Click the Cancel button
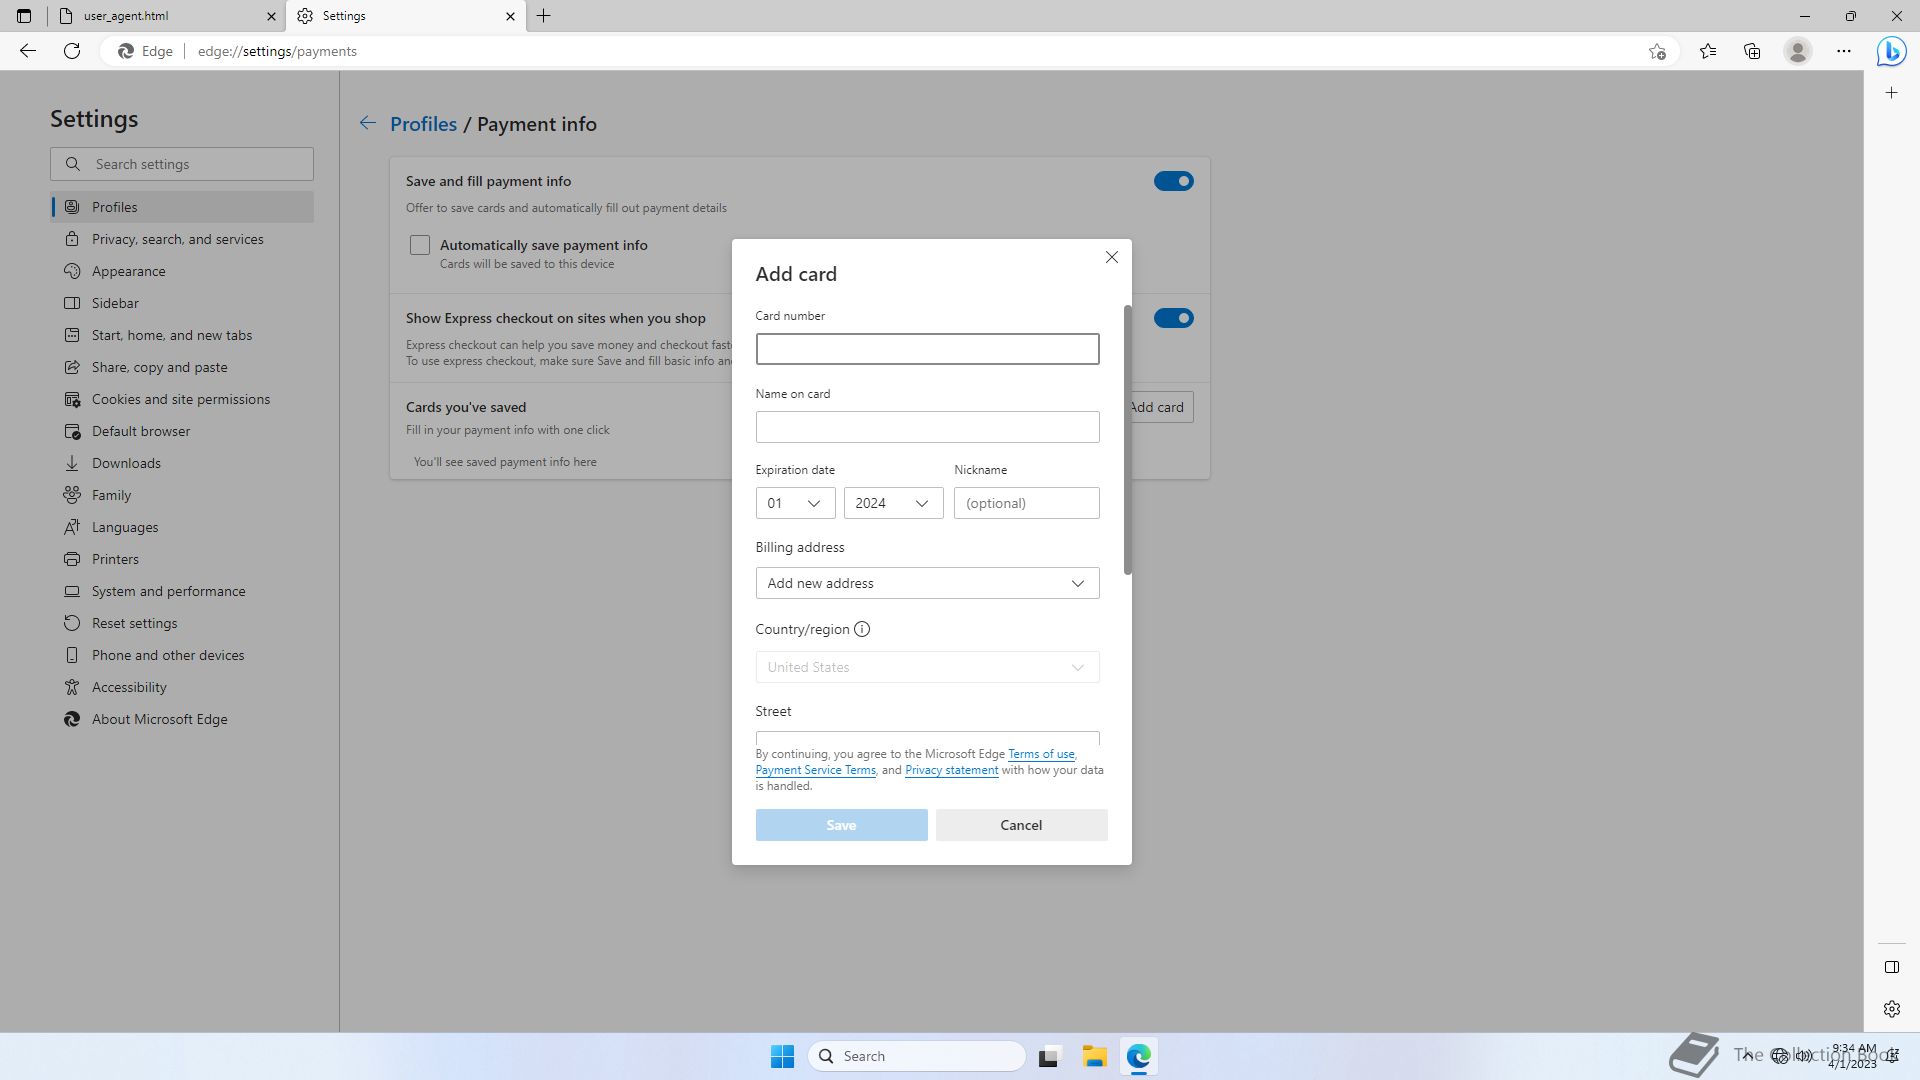 click(1021, 825)
